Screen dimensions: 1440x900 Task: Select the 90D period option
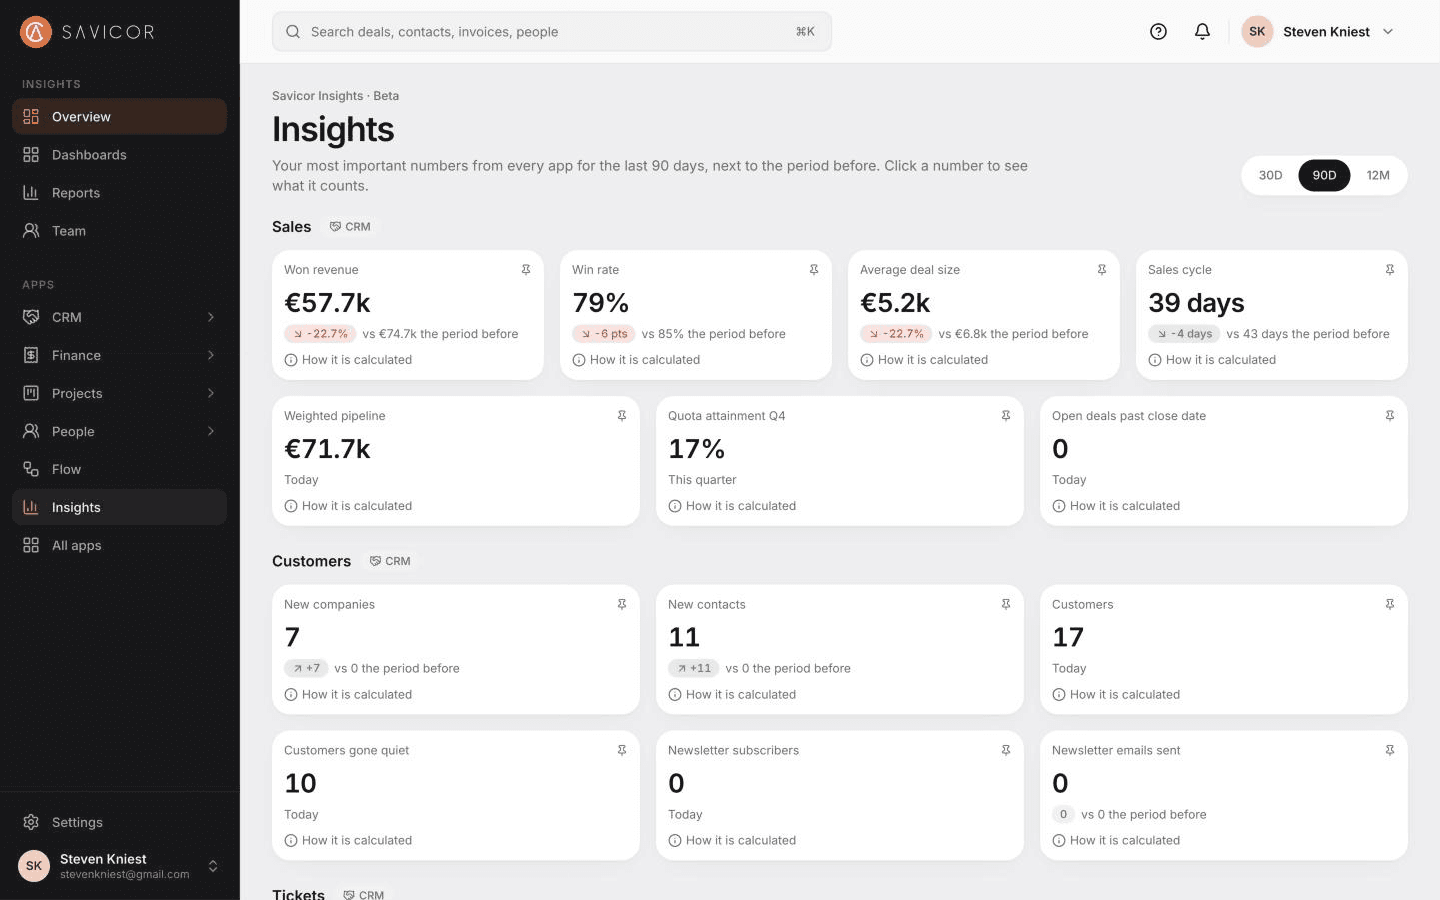click(x=1324, y=175)
